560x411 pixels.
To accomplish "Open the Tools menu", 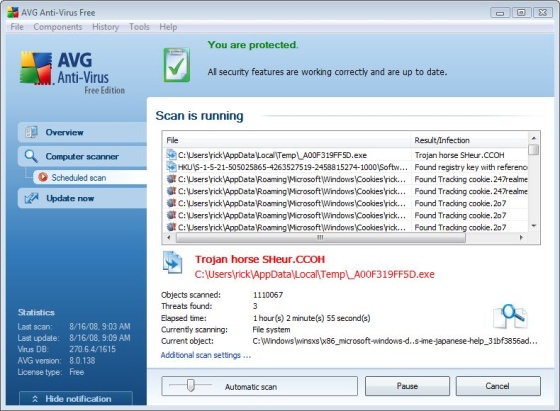I will pyautogui.click(x=139, y=27).
